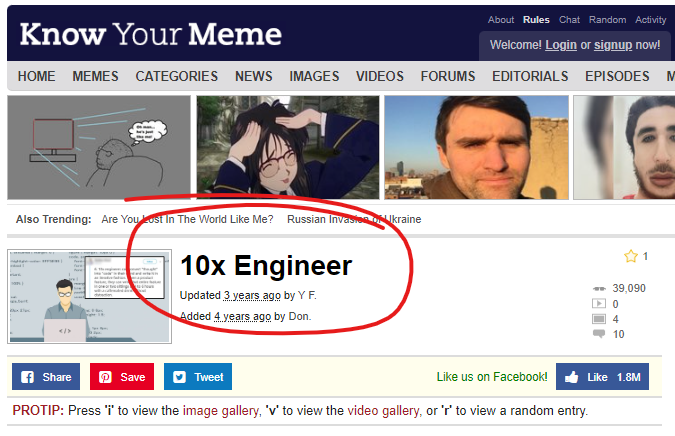Click the views eye icon
The width and height of the screenshot is (675, 436).
click(599, 288)
